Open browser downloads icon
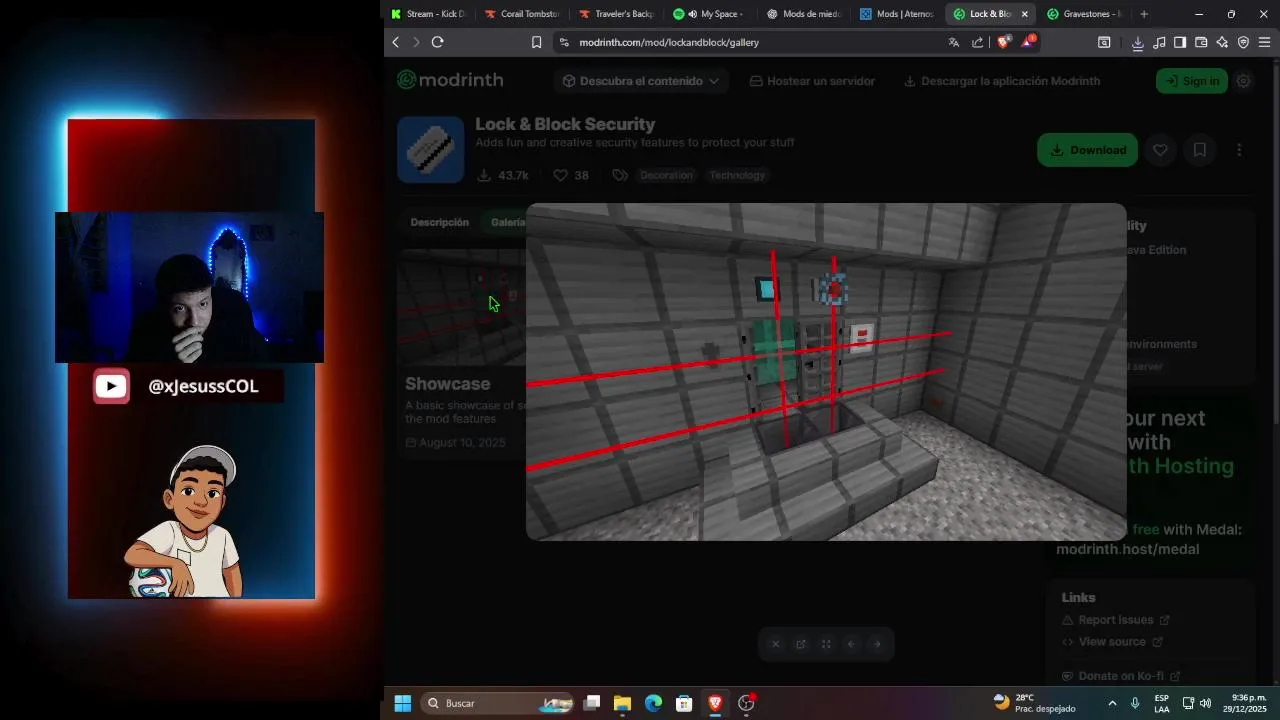 pos(1138,42)
